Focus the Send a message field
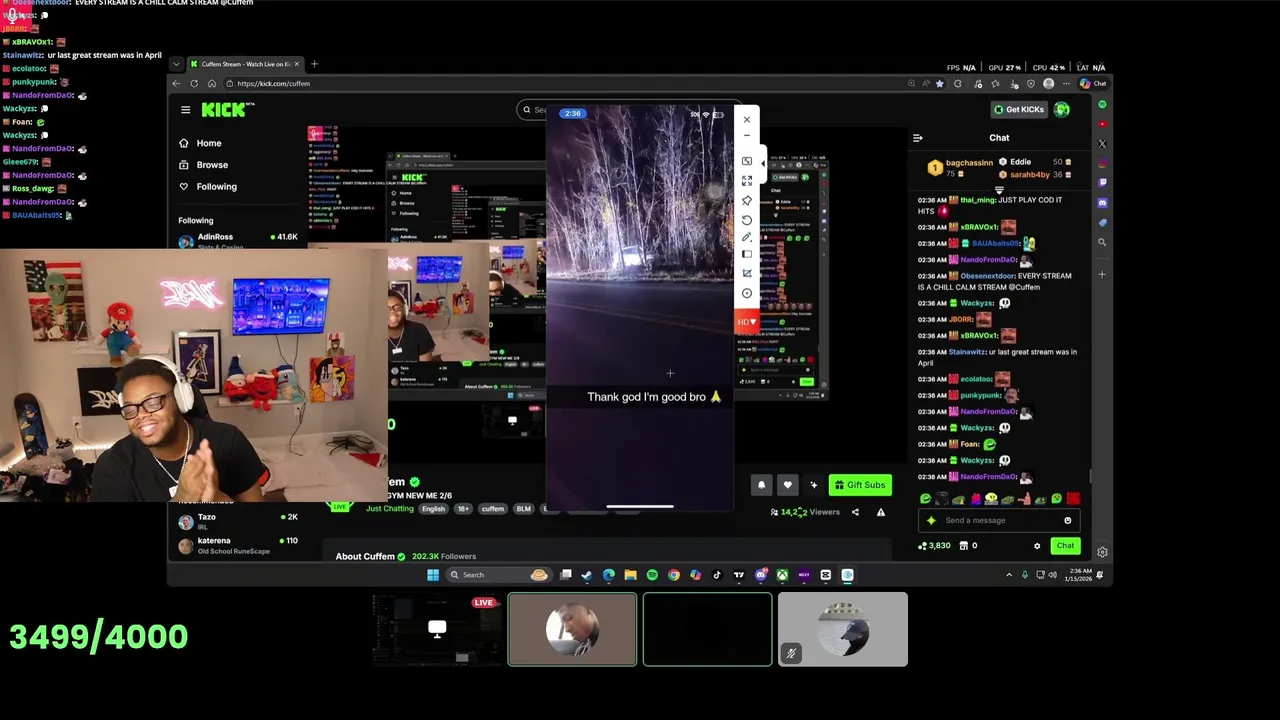 (x=1000, y=520)
